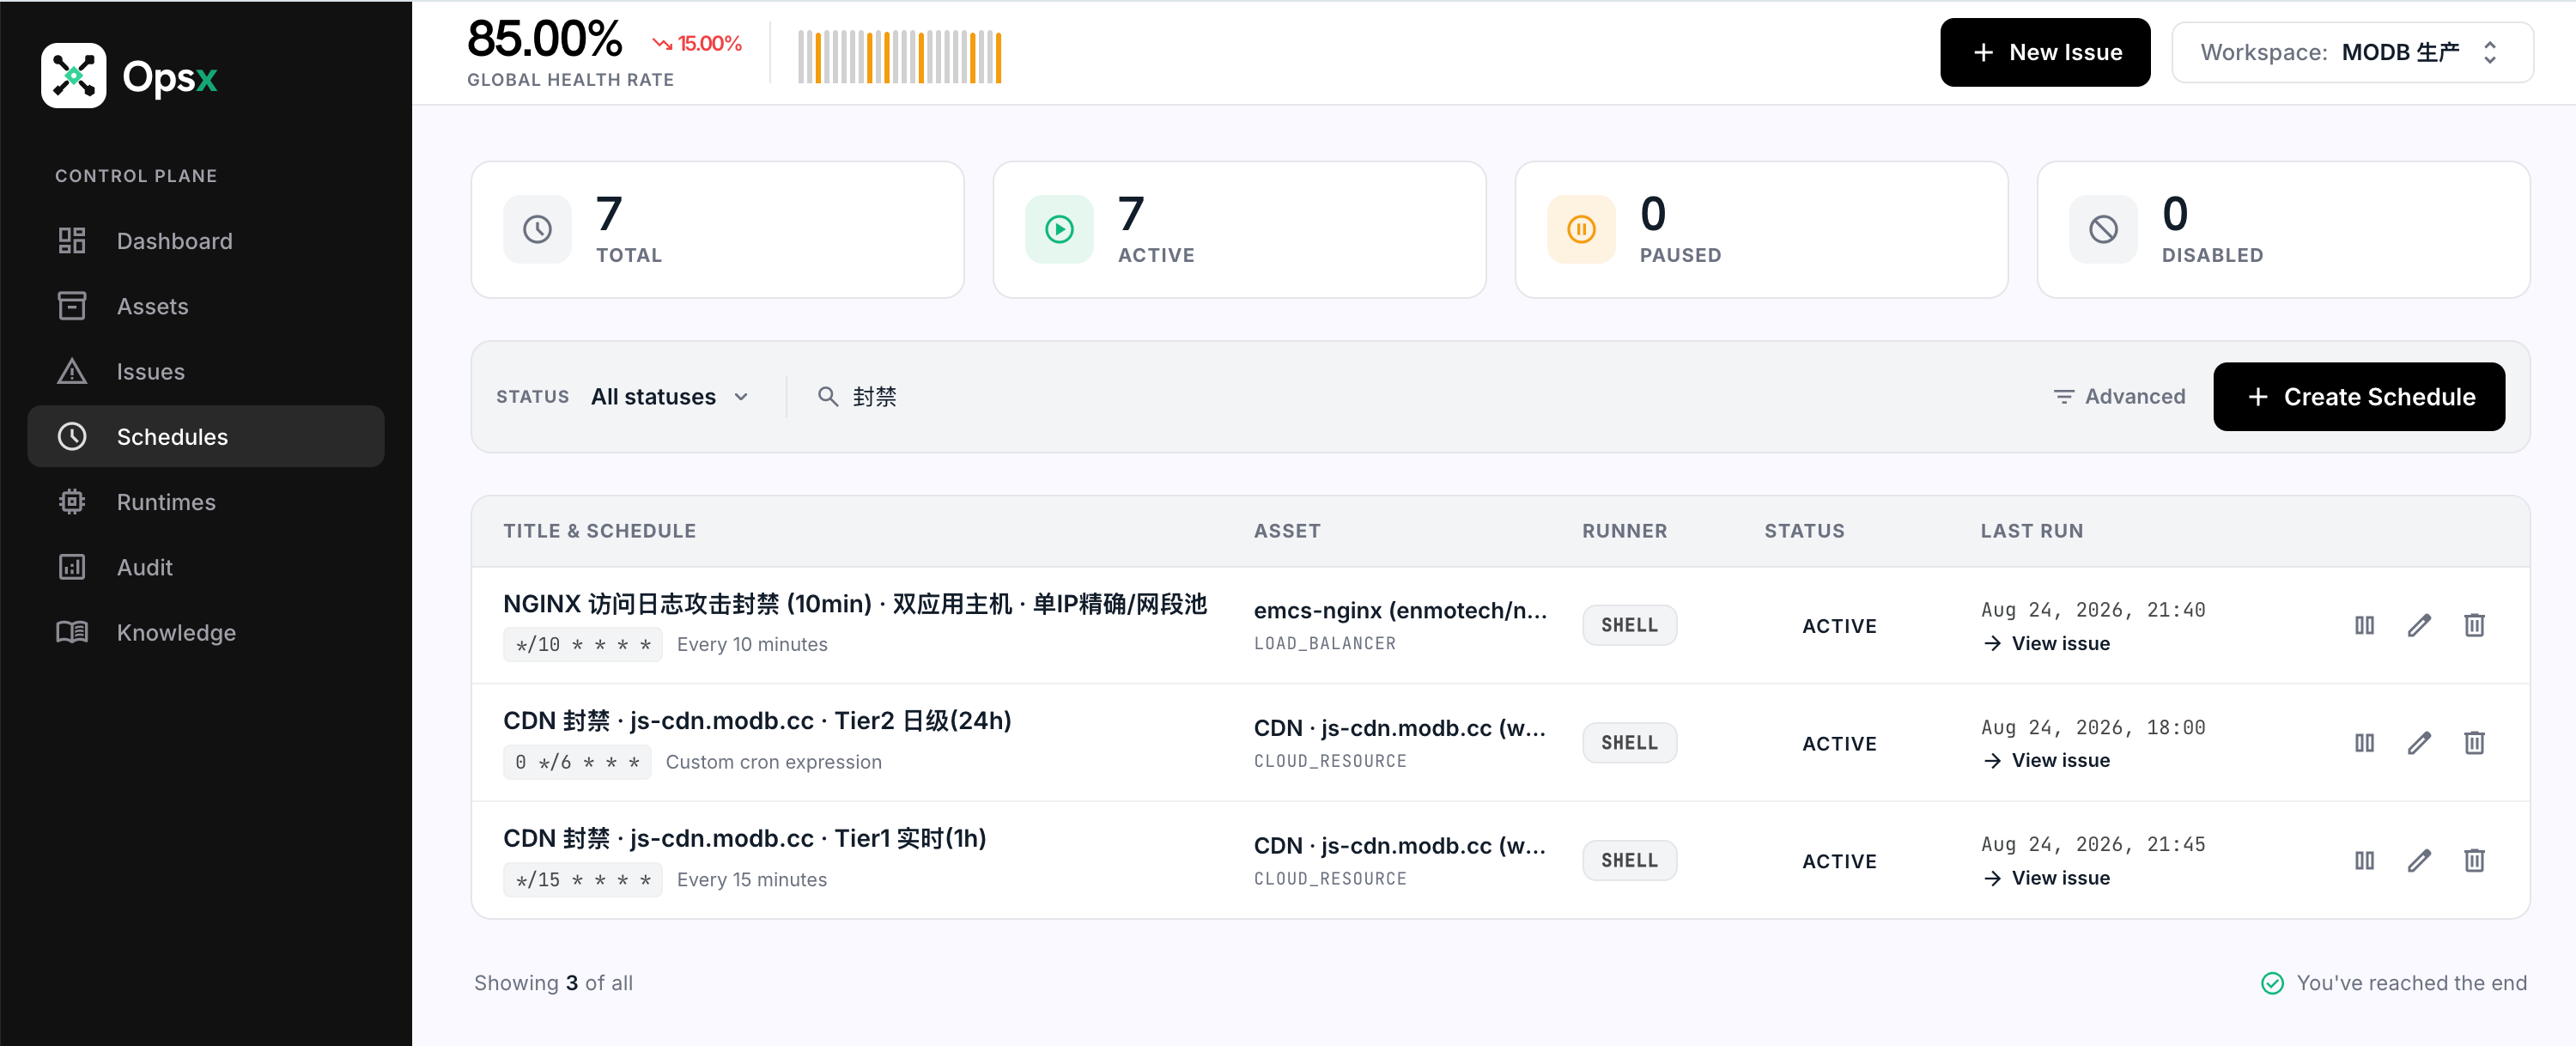
Task: Pause the NGINX 访问日志 schedule
Action: click(2364, 625)
